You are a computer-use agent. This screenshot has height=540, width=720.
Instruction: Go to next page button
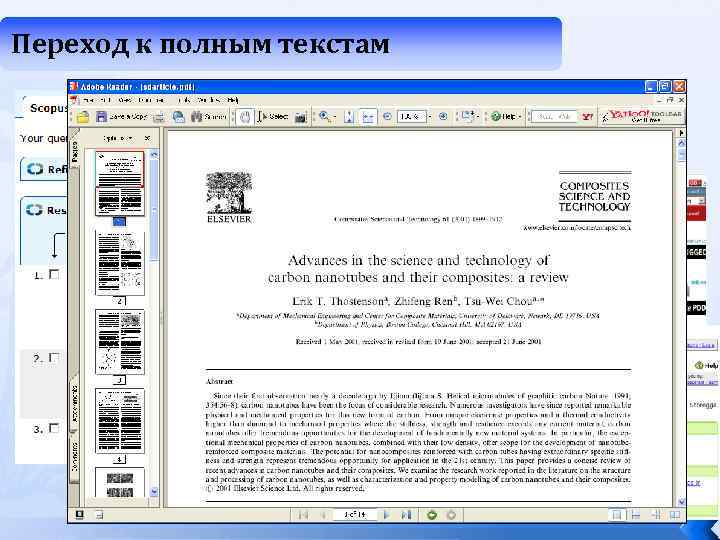pyautogui.click(x=387, y=515)
